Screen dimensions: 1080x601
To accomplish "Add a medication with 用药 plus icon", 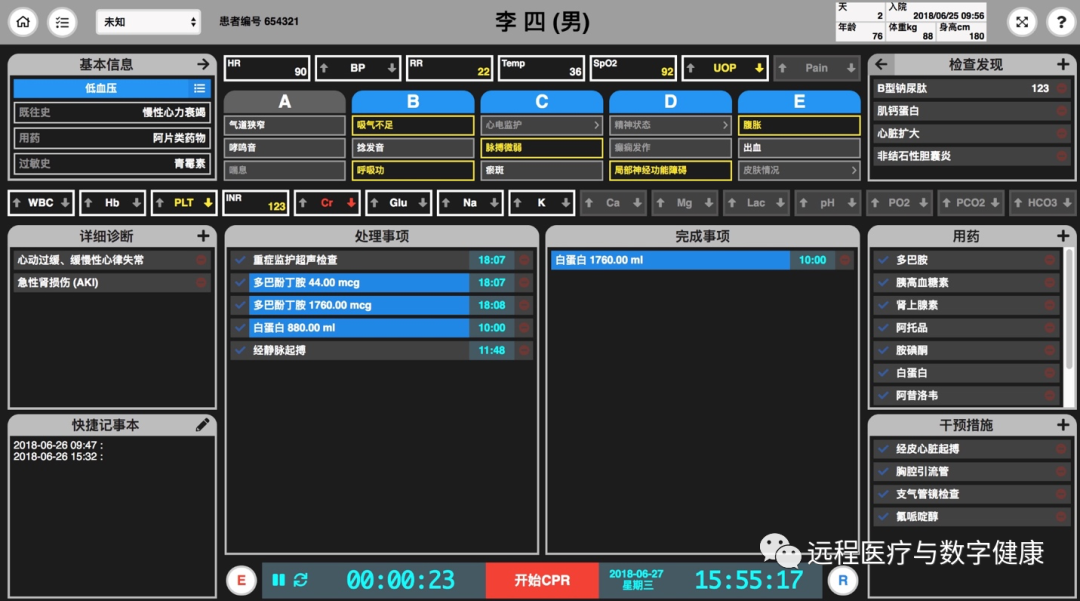I will coord(1063,236).
